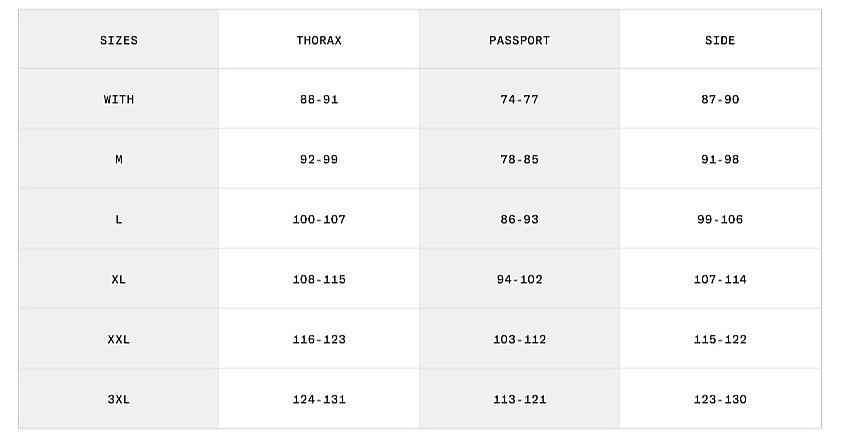Screen dimensions: 843x446
Task: Click side value 87-90
Action: point(720,100)
